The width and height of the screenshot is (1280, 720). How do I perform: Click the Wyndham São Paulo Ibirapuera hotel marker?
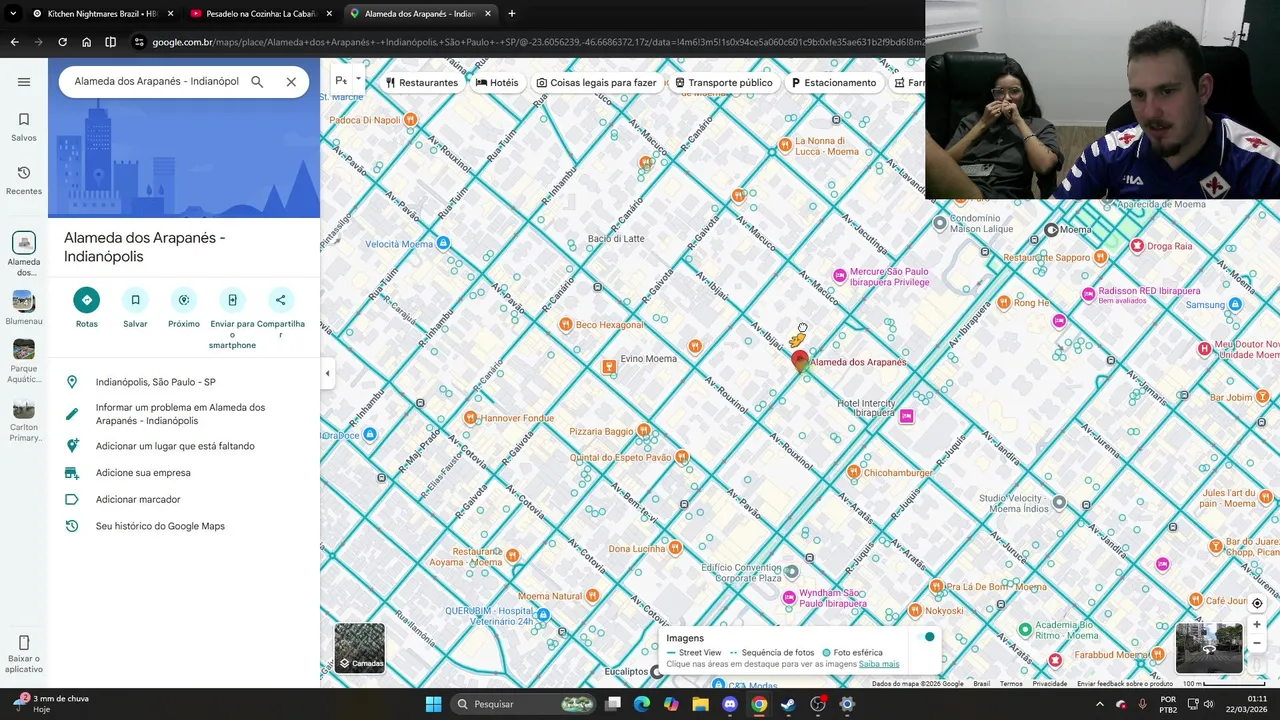[789, 598]
